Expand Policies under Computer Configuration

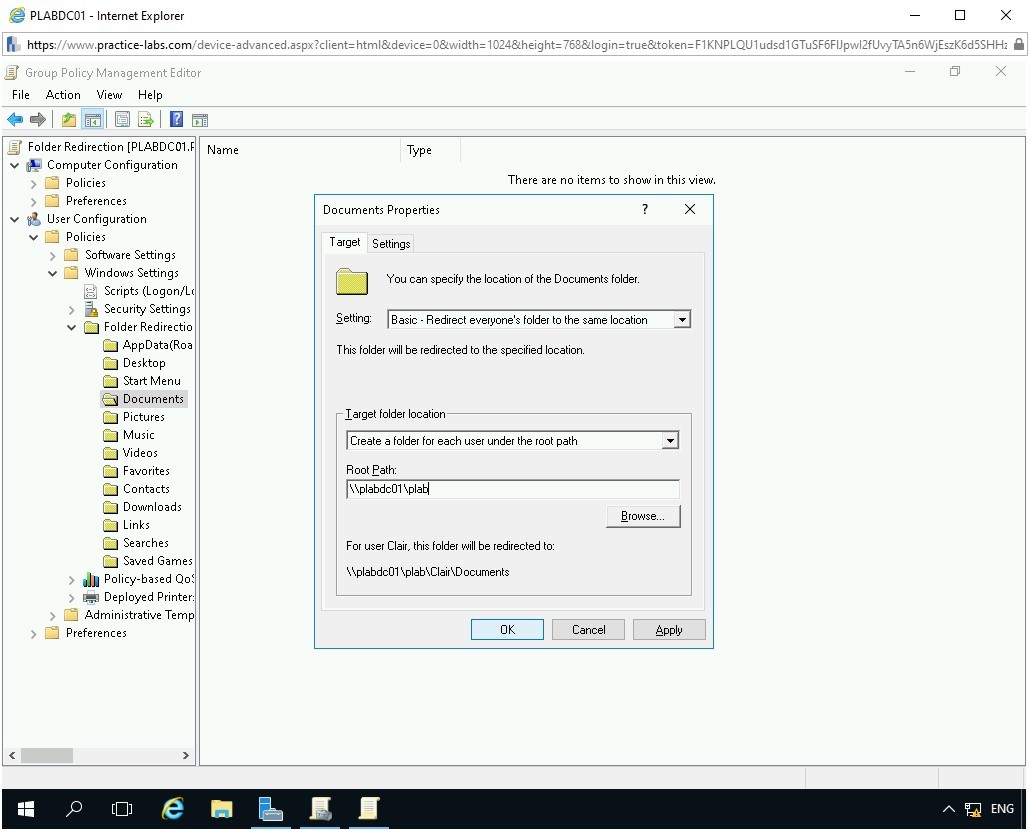tap(34, 183)
